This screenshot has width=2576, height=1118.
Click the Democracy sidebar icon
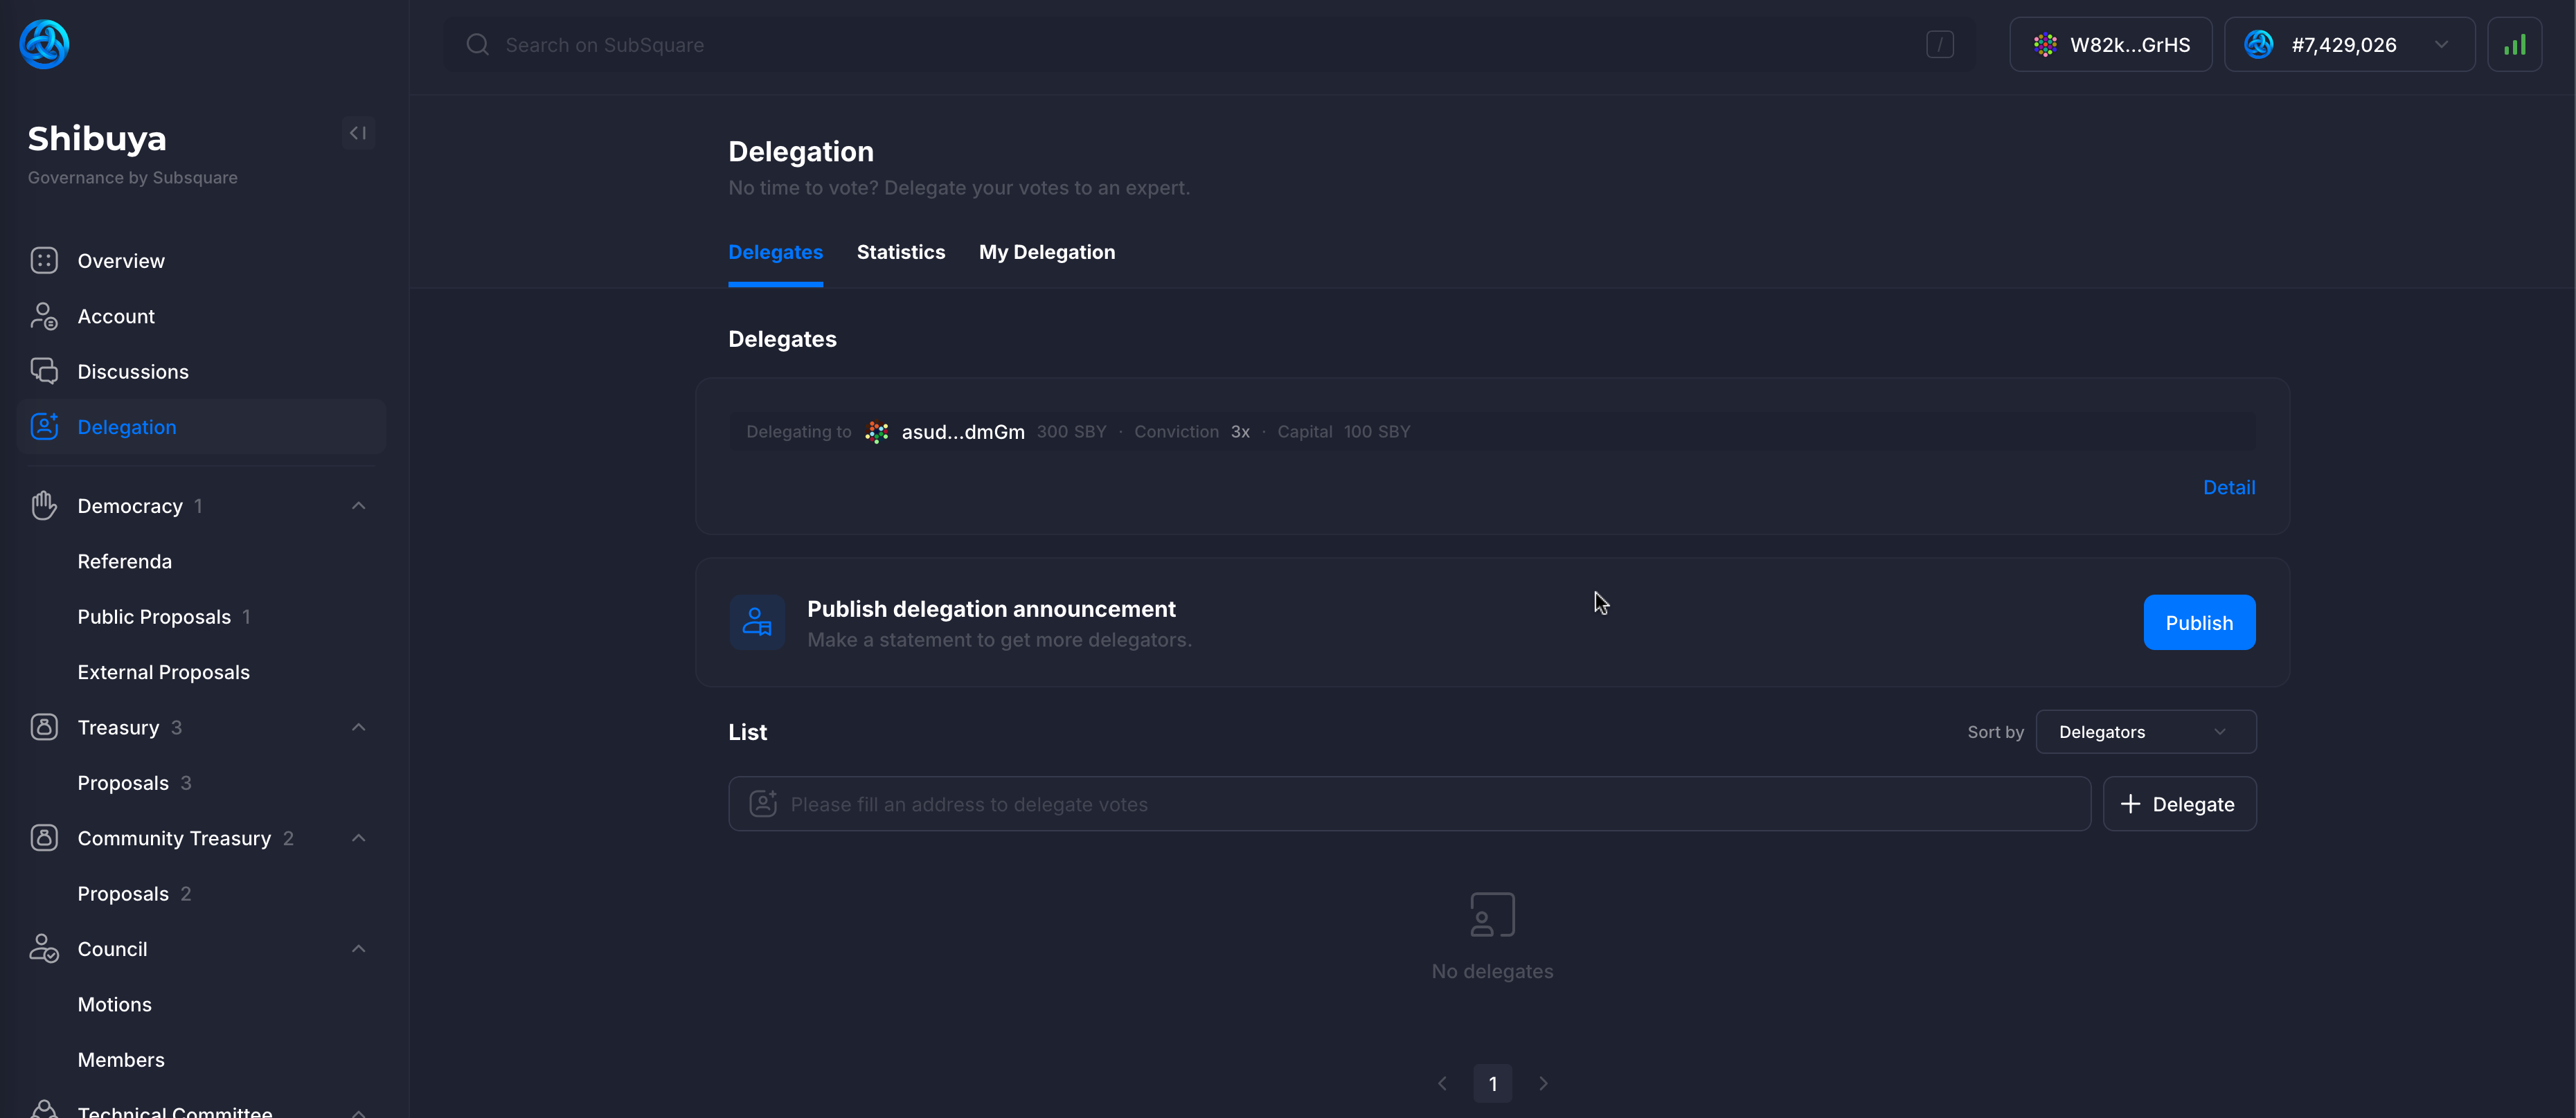(44, 504)
